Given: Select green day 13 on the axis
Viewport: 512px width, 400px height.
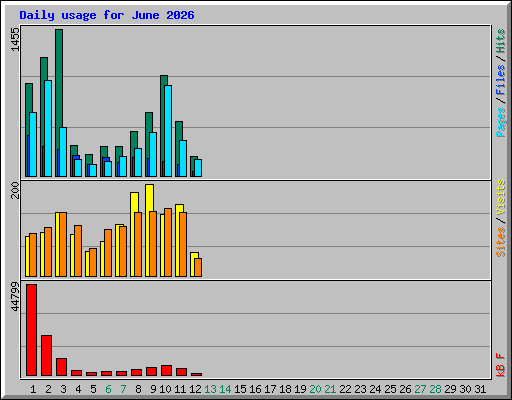Looking at the screenshot, I should (x=210, y=389).
